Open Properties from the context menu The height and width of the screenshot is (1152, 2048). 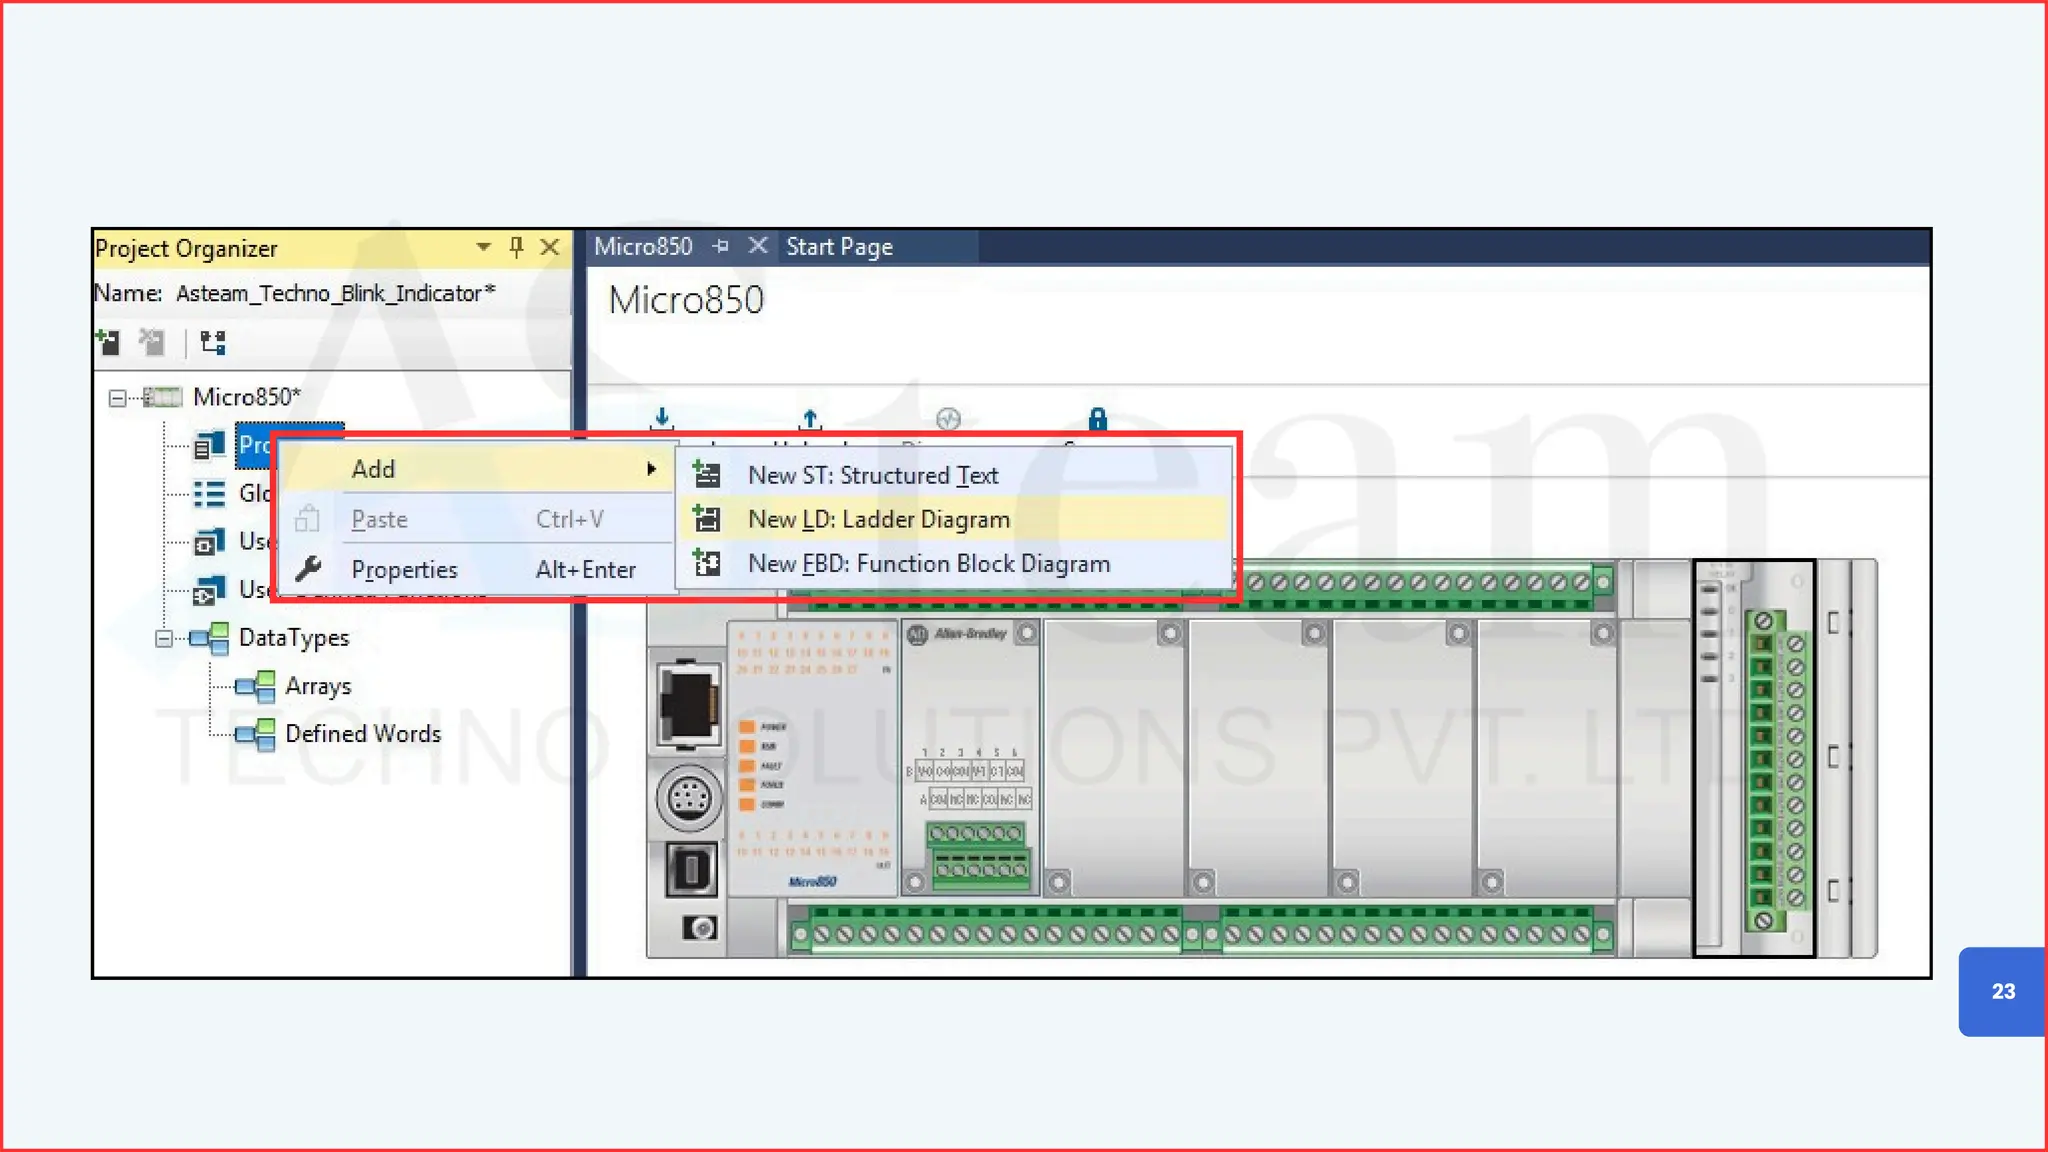tap(404, 570)
